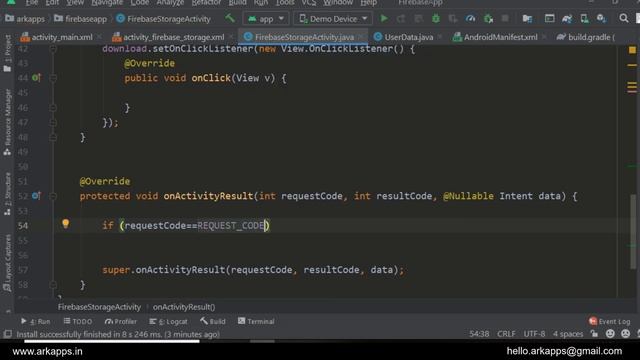Open the Terminal tool window
Image resolution: width=640 pixels, height=360 pixels.
pyautogui.click(x=256, y=321)
